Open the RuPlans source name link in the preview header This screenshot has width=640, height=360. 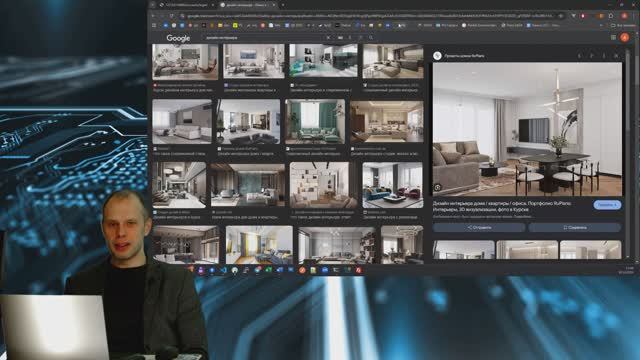(x=464, y=56)
